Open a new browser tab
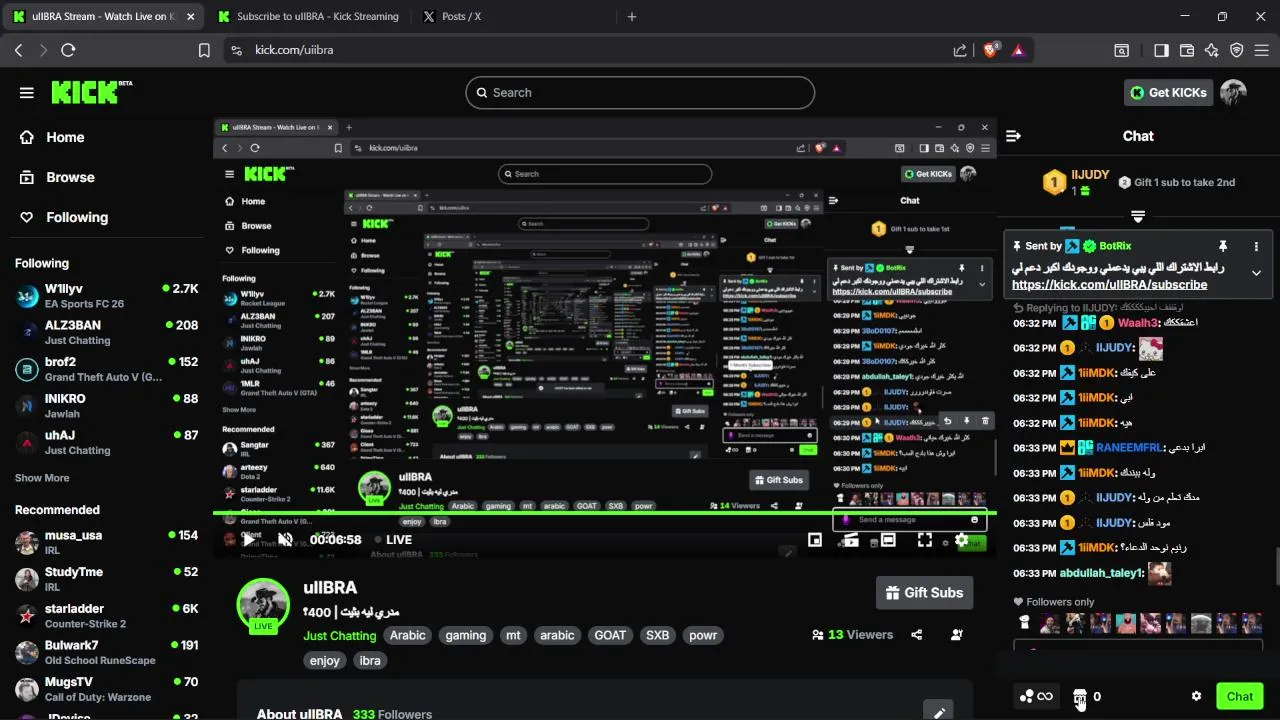 tap(632, 16)
